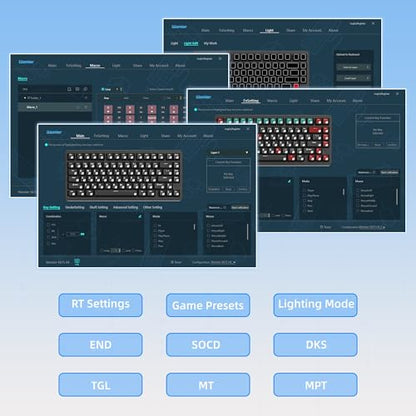This screenshot has height=416, width=416.
Task: Click the Lighting Mode feature label
Action: pyautogui.click(x=315, y=304)
